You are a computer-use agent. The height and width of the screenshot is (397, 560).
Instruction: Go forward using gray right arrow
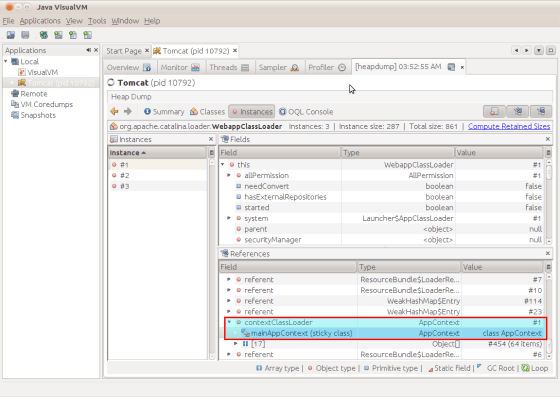coord(128,112)
